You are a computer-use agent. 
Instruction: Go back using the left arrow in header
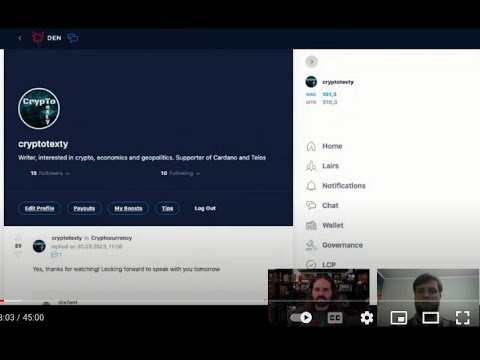20,38
